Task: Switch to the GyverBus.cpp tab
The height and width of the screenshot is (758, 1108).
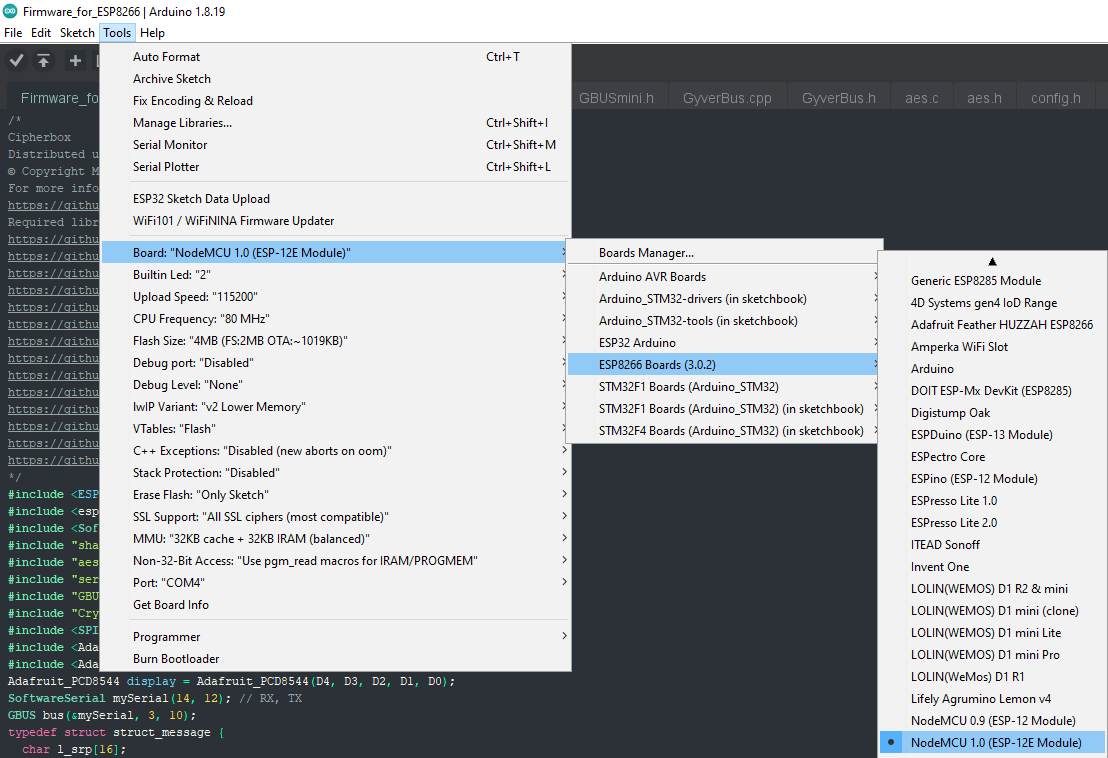Action: click(x=727, y=98)
